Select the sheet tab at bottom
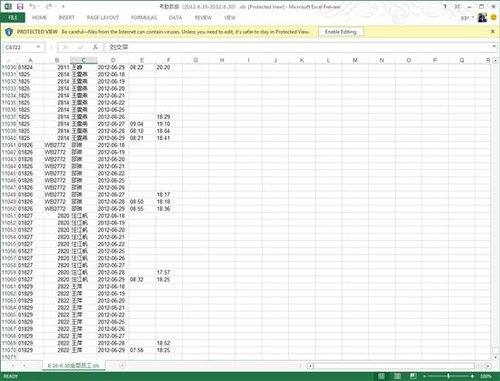This screenshot has height=381, width=500. tap(74, 366)
